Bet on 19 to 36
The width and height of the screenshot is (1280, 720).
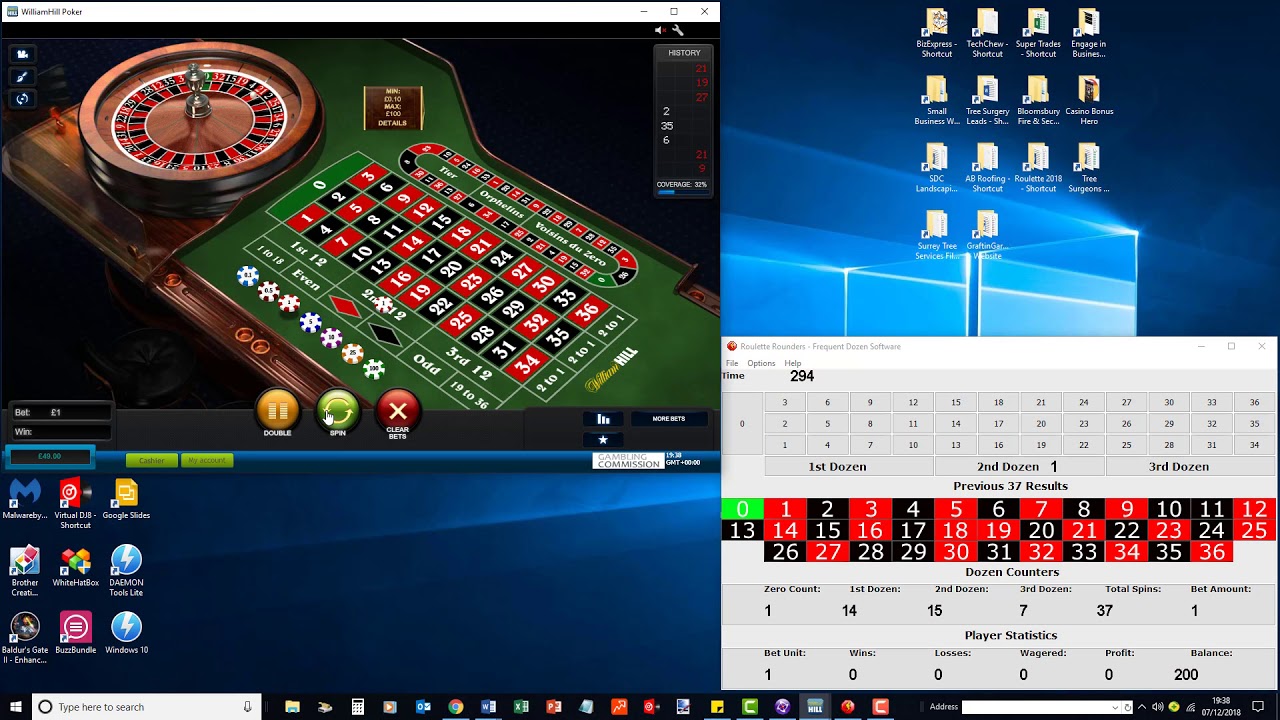468,395
